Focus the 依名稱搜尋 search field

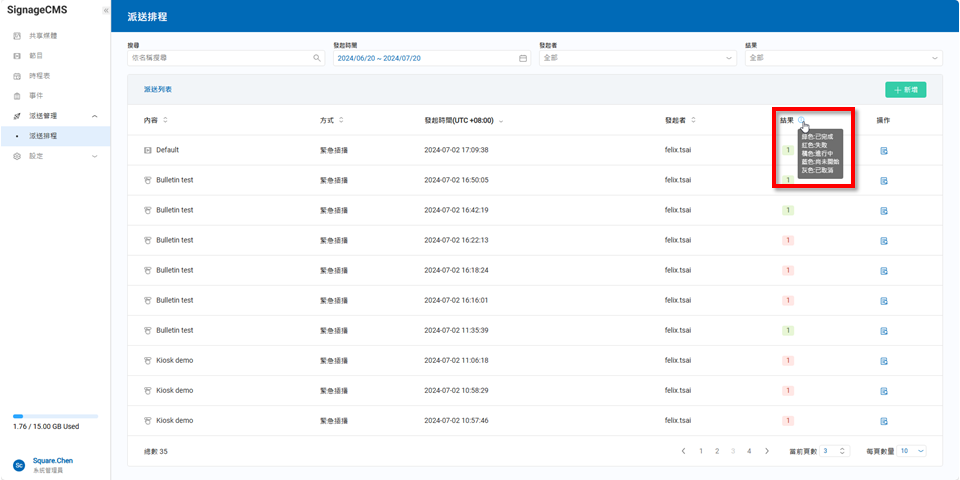[220, 58]
